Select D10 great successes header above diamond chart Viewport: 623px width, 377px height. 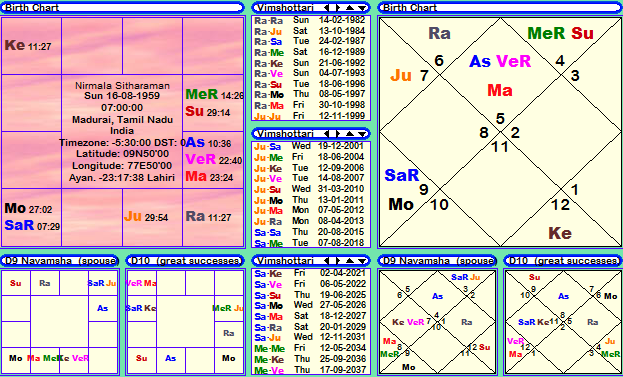click(x=563, y=261)
